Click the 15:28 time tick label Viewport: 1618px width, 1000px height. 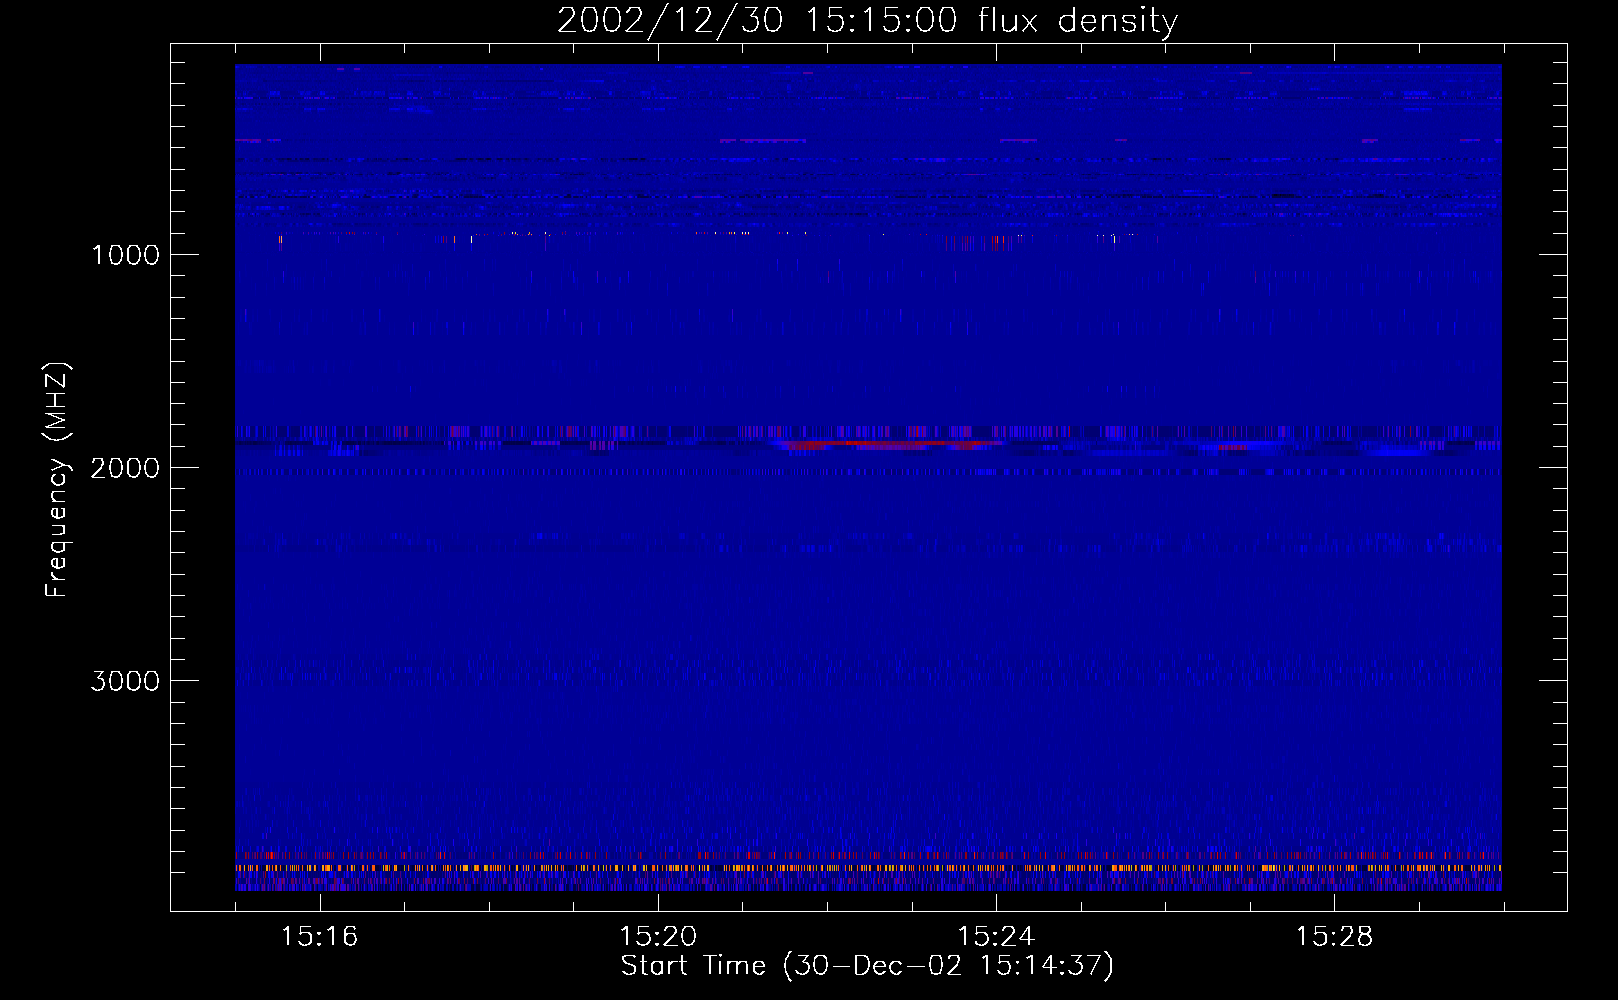pyautogui.click(x=1334, y=937)
